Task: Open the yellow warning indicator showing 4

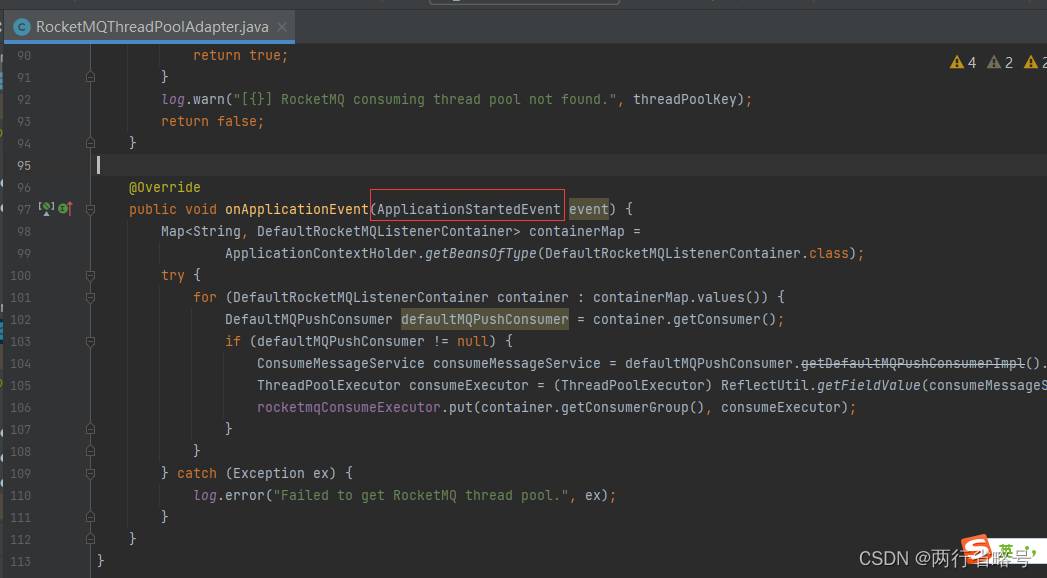Action: coord(963,63)
